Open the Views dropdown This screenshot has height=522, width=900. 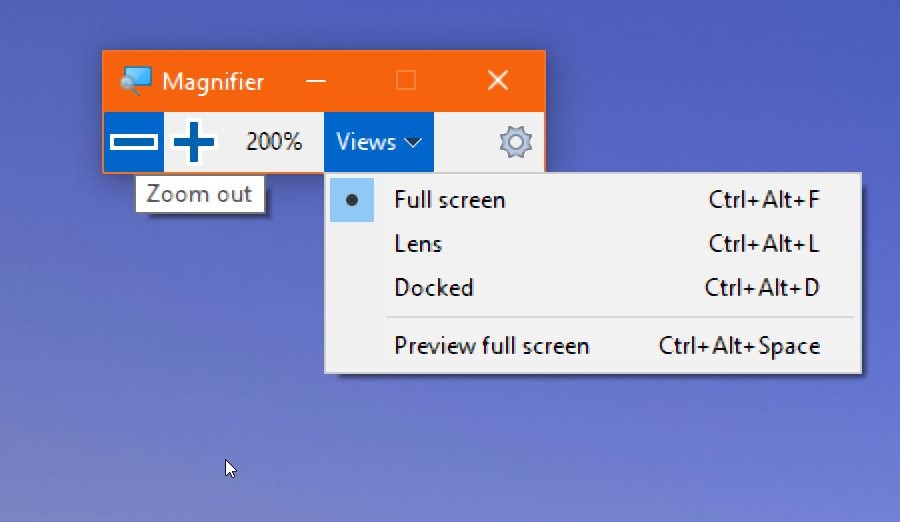pyautogui.click(x=379, y=142)
